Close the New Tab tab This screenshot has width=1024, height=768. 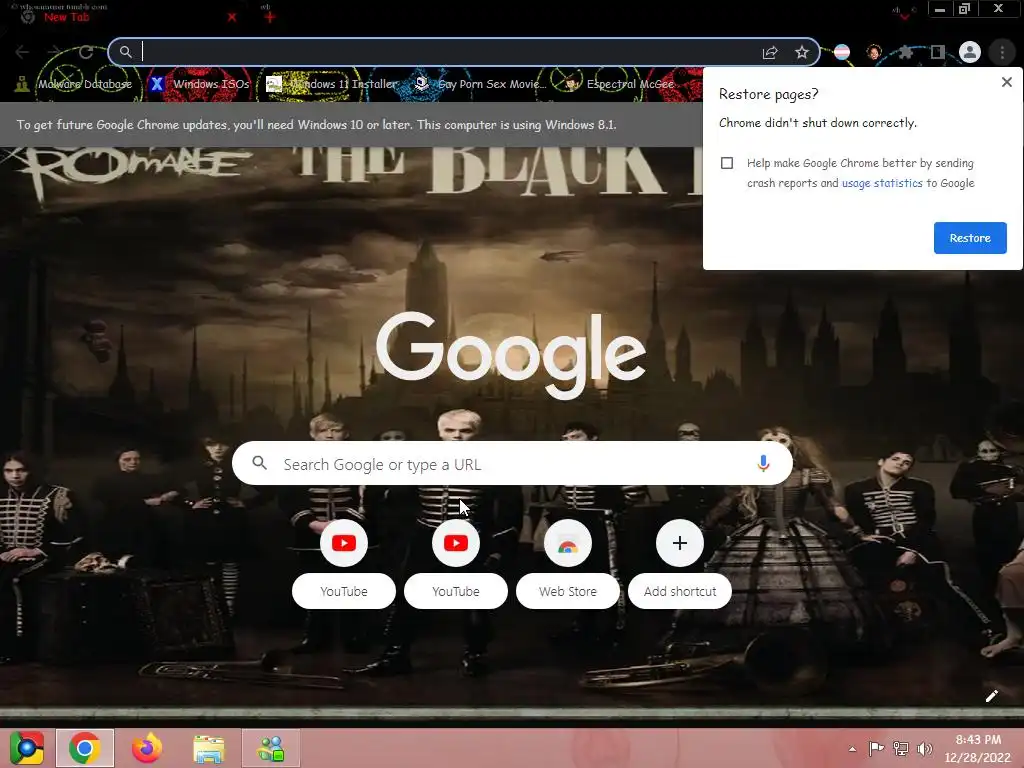[x=232, y=17]
